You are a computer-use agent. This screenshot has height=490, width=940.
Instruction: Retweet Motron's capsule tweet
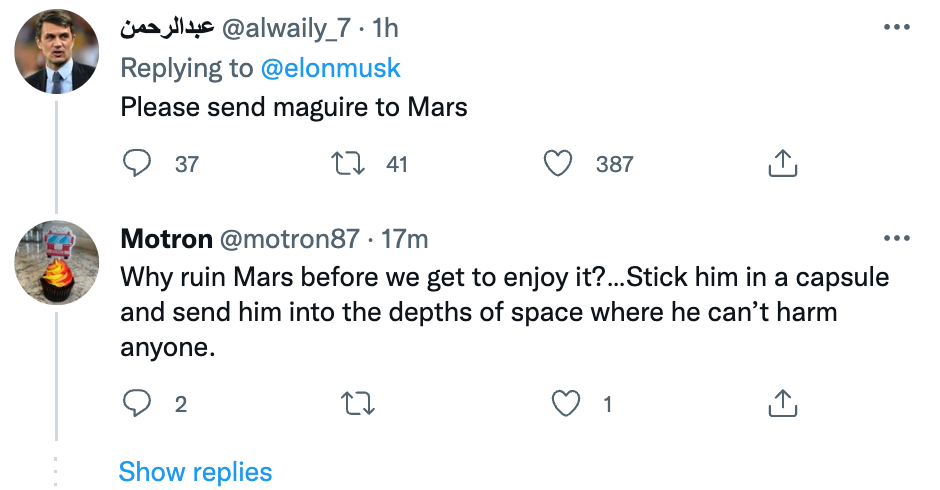pos(357,404)
